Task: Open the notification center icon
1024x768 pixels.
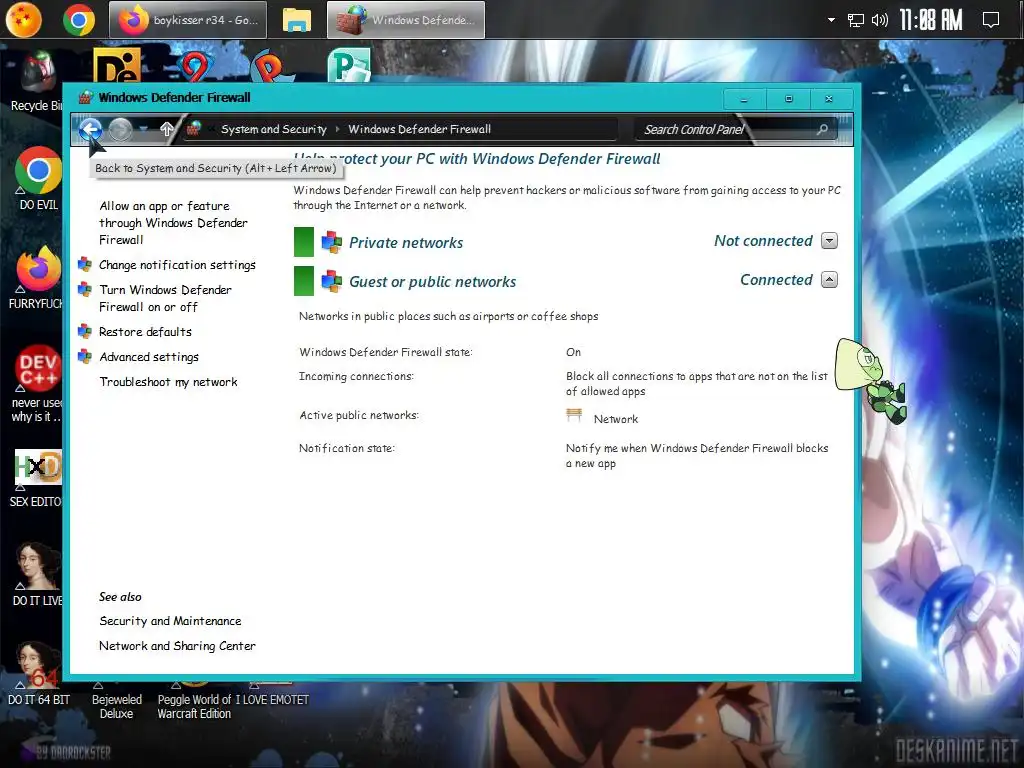Action: point(991,20)
